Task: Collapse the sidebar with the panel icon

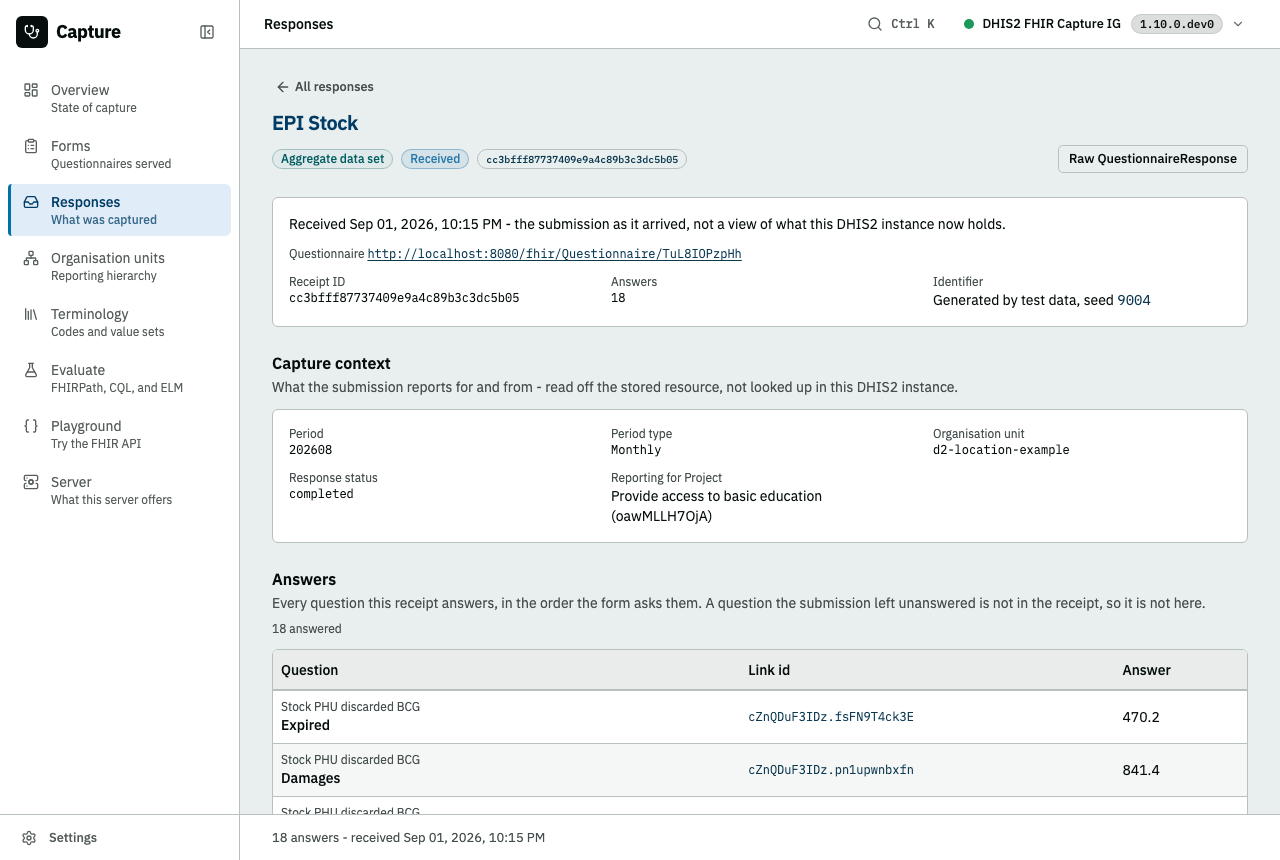Action: (x=207, y=32)
